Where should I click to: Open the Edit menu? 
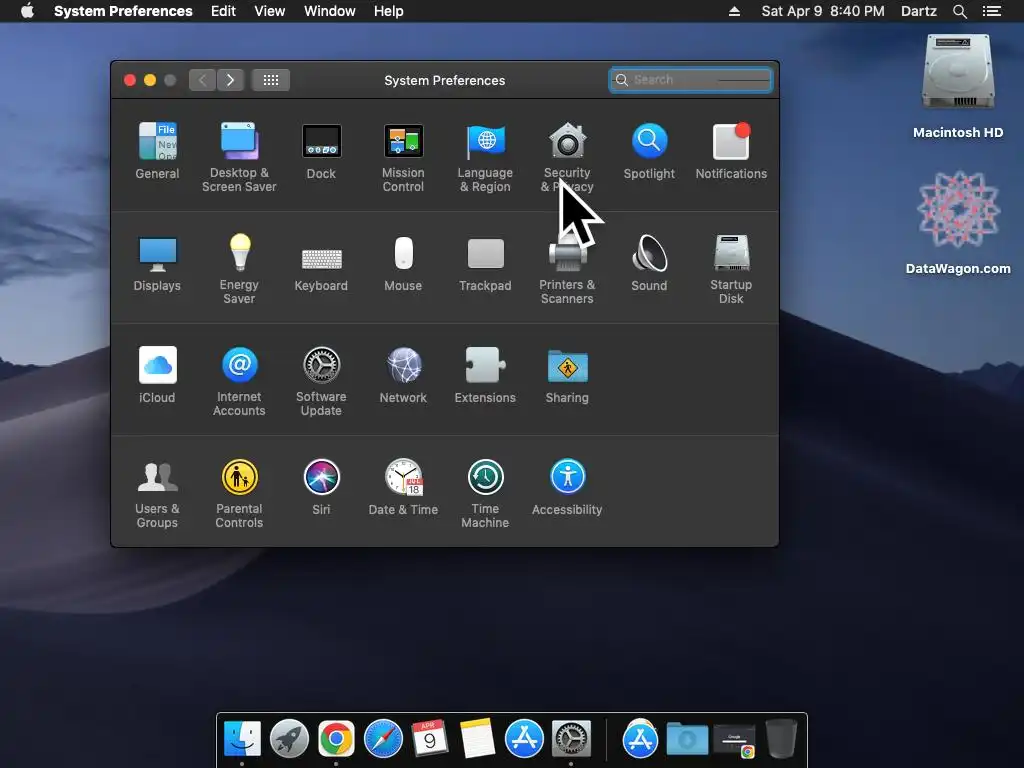[223, 11]
